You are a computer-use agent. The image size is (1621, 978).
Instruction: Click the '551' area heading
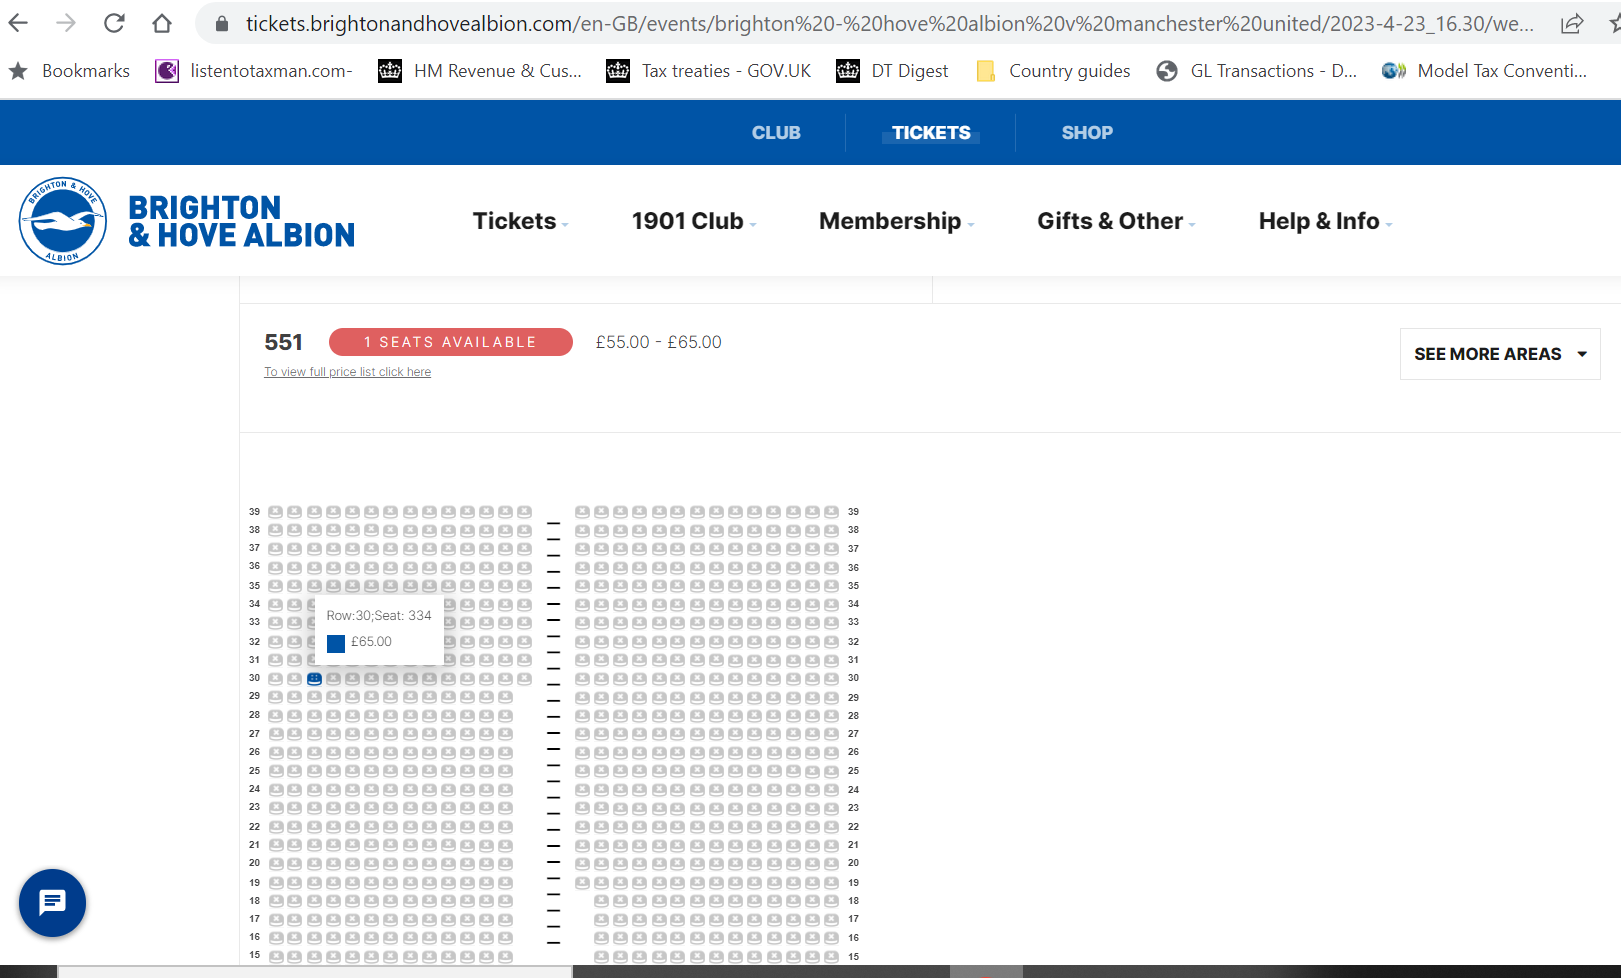click(x=283, y=343)
